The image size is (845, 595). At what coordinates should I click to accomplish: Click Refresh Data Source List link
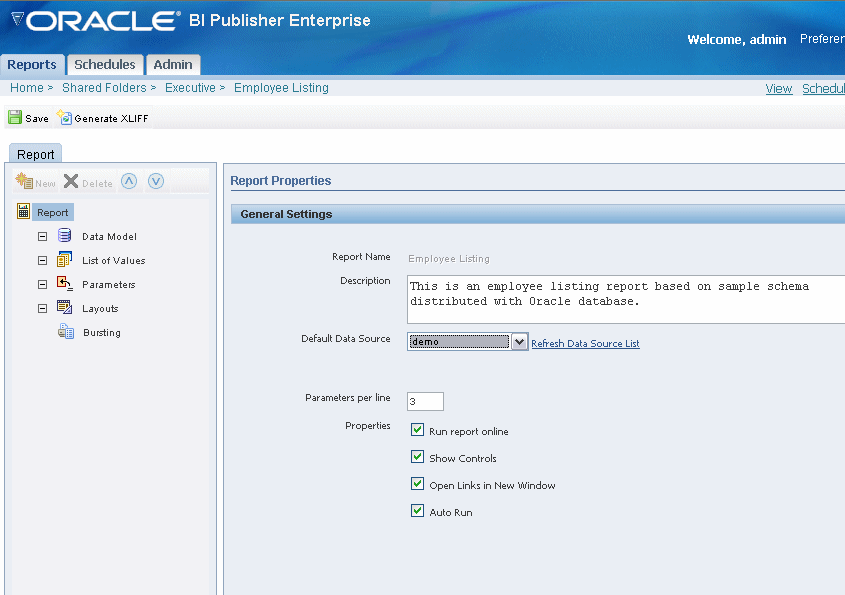585,343
